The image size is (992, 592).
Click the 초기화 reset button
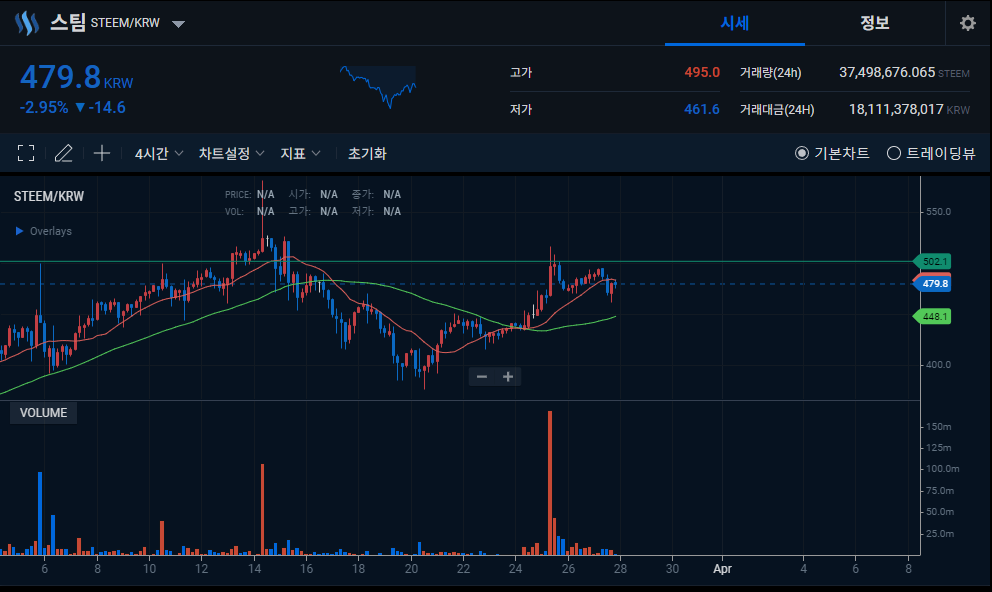click(367, 153)
